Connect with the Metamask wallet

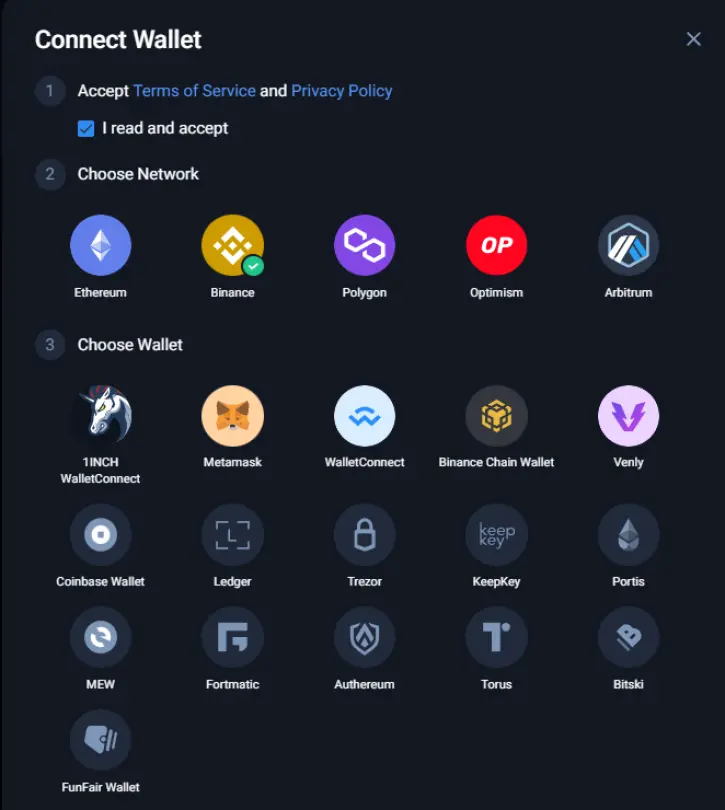coord(233,416)
